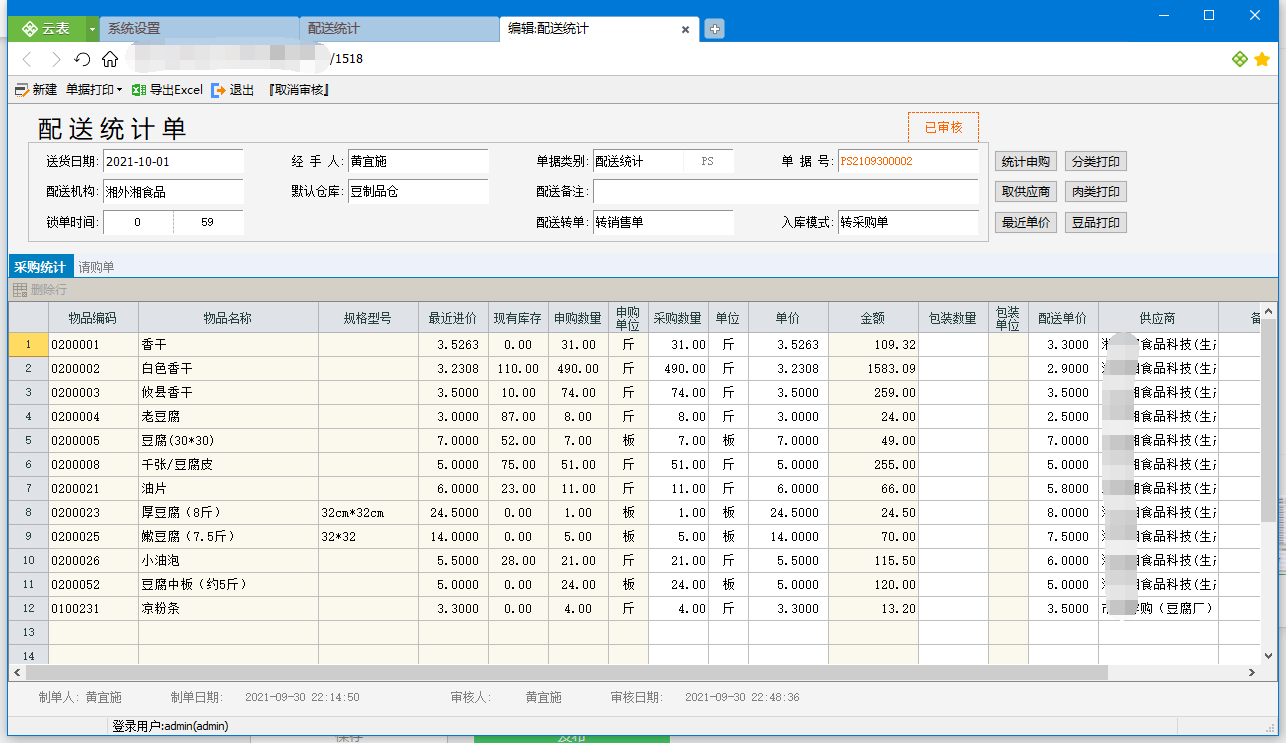Select cell 豆腐(30*30)
1286x743 pixels.
pos(228,441)
